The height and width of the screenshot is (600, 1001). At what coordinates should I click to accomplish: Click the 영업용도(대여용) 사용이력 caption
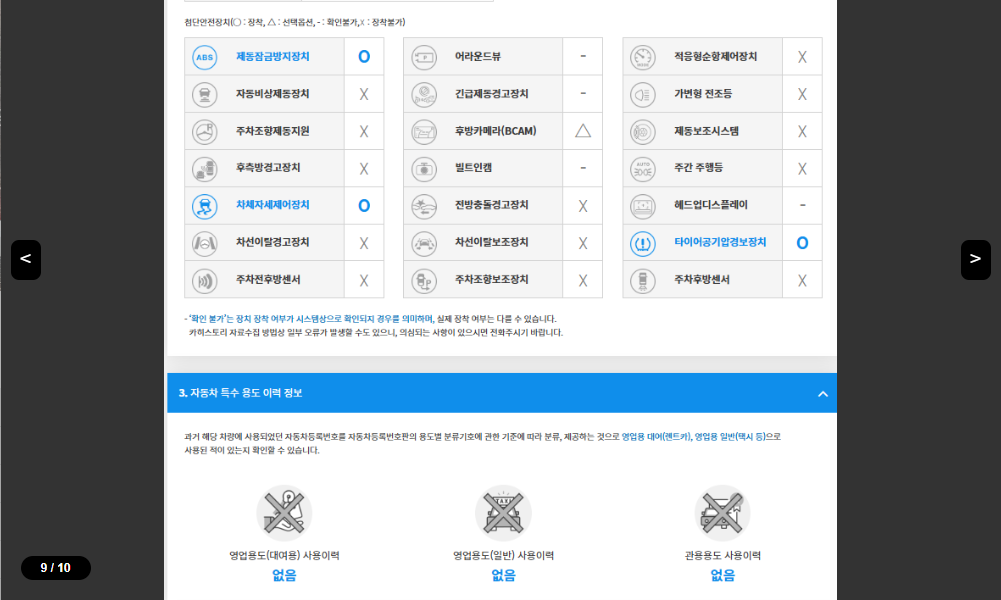pyautogui.click(x=284, y=555)
